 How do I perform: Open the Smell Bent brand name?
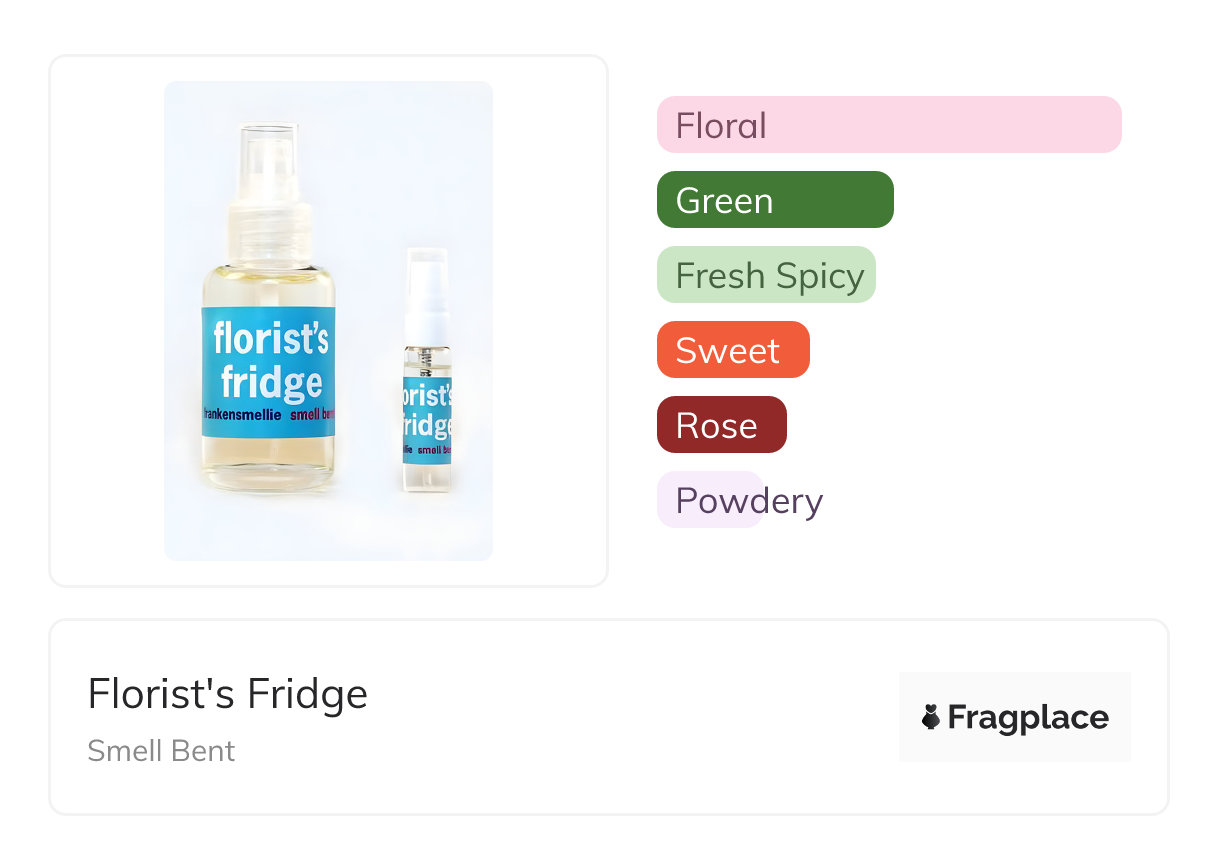point(161,750)
